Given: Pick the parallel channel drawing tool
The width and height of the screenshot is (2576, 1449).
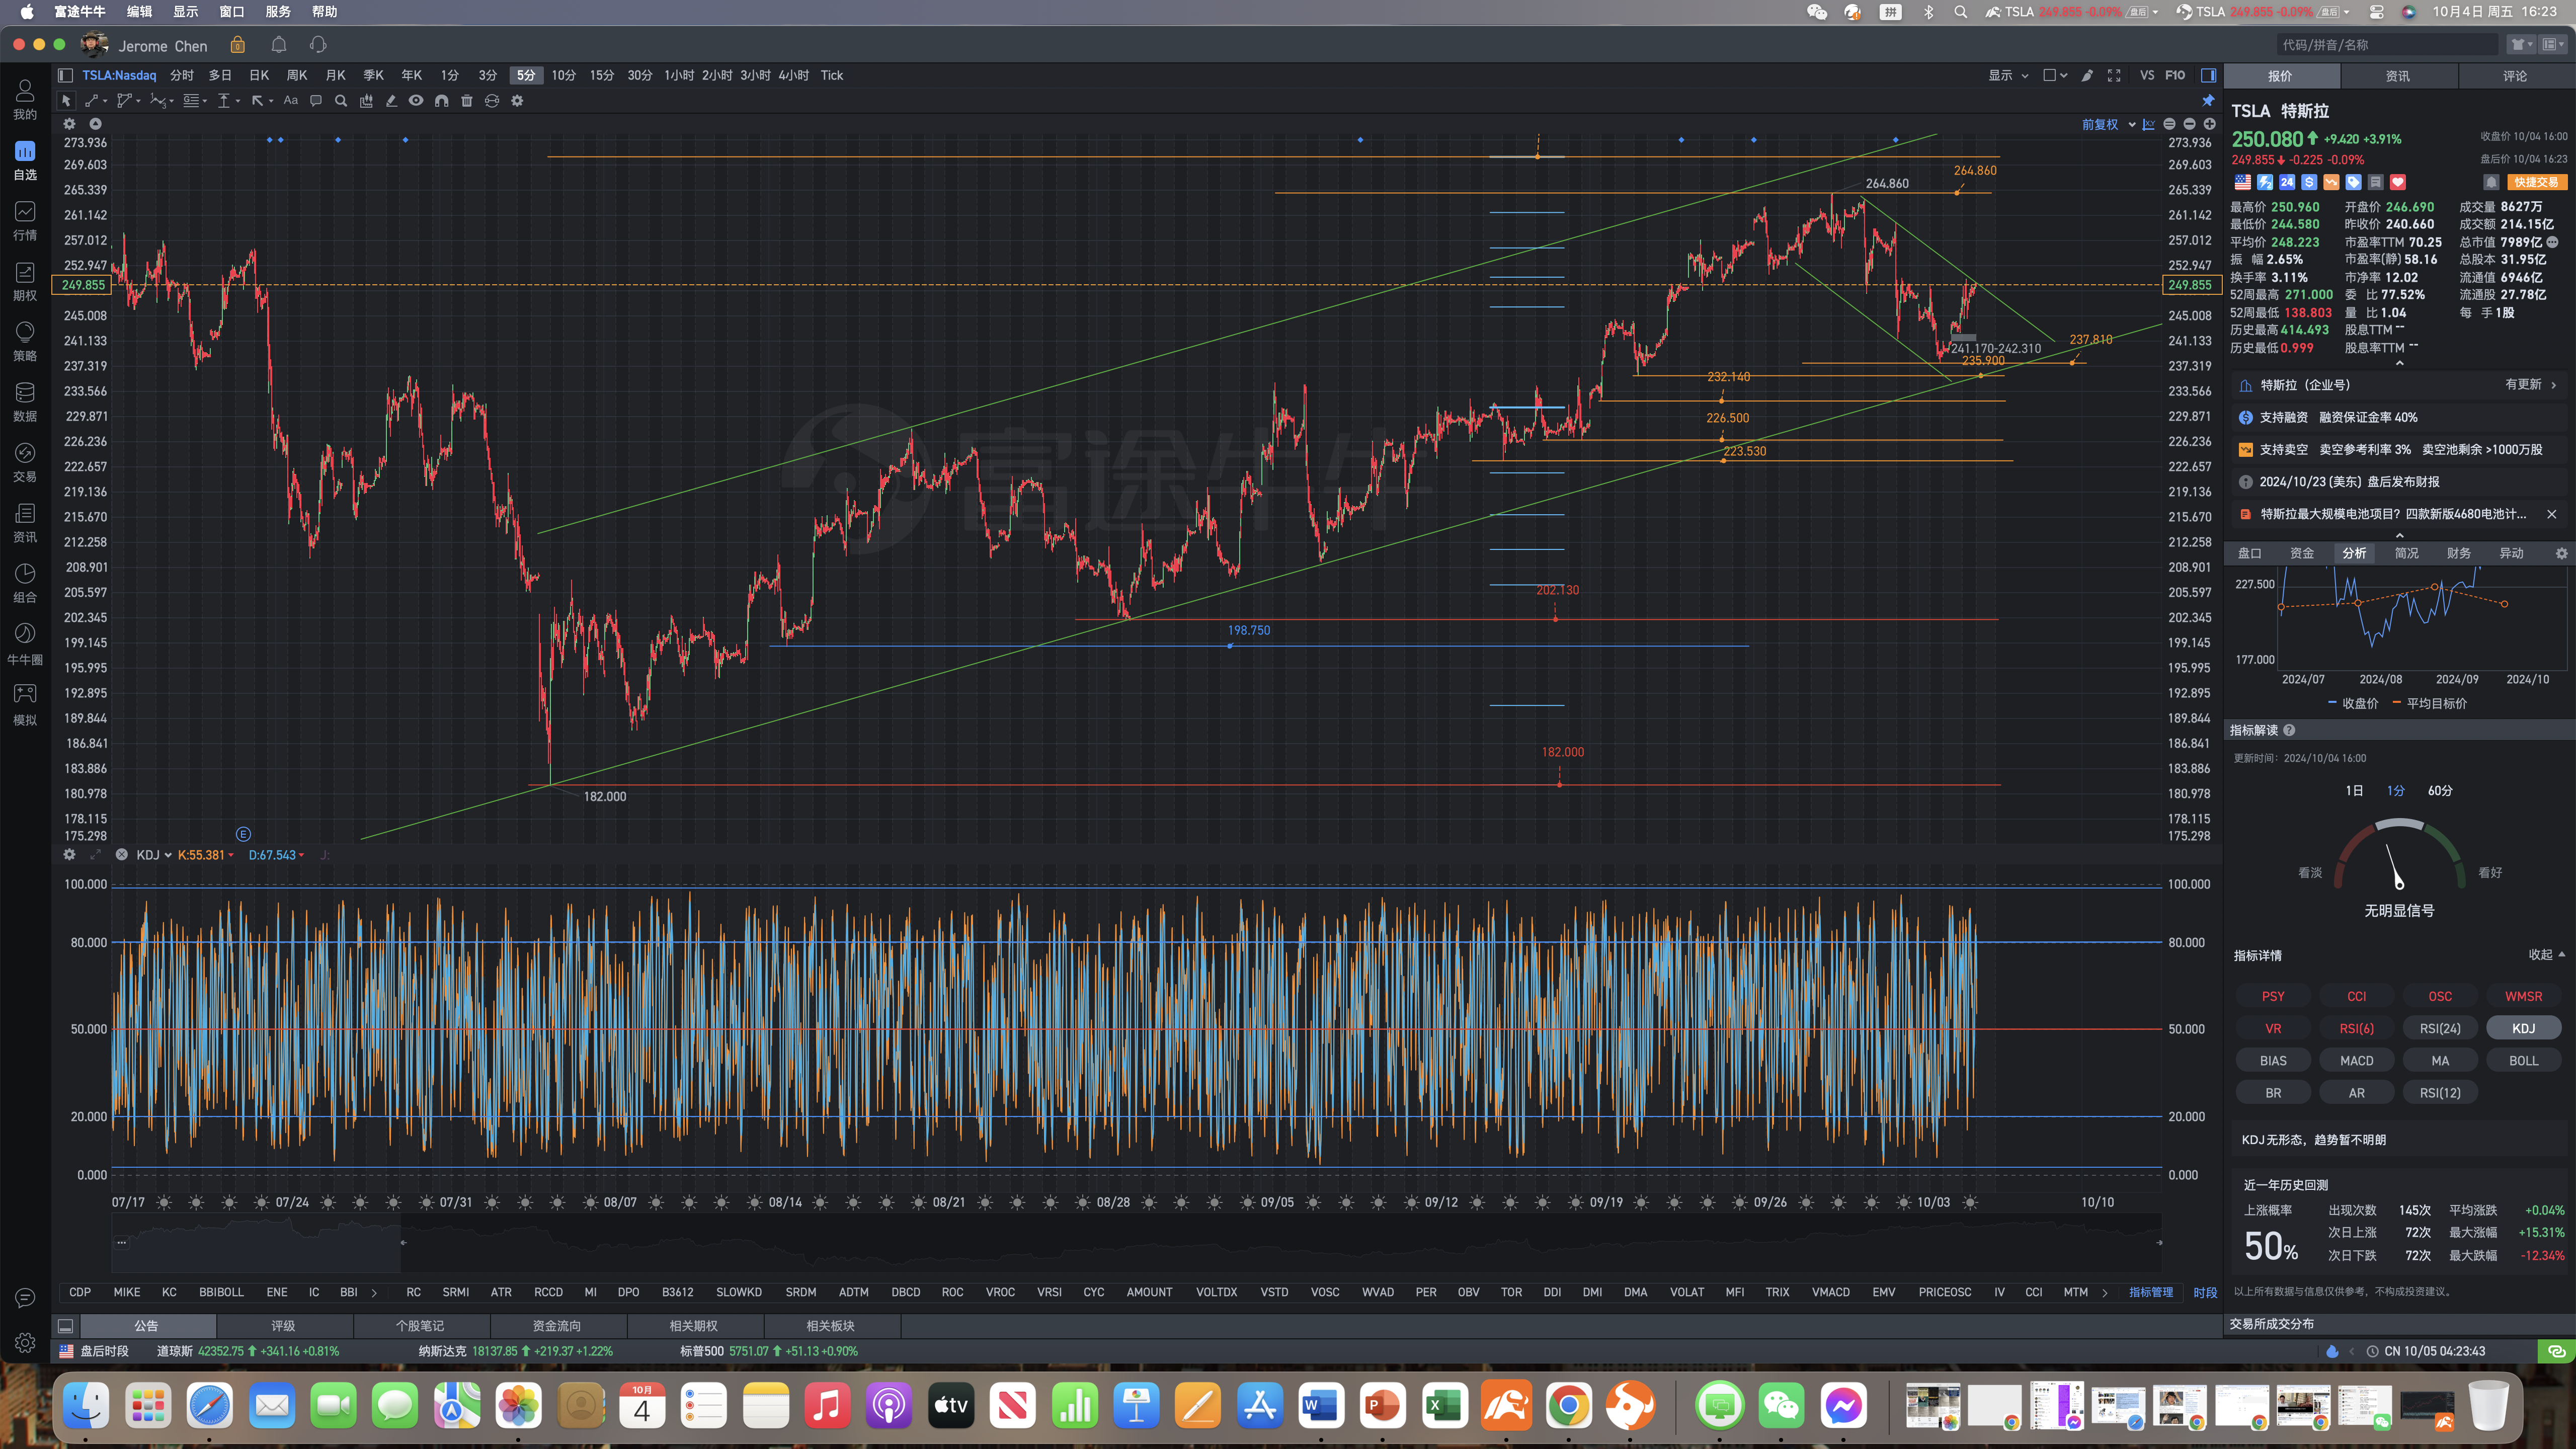Looking at the screenshot, I should click(124, 101).
